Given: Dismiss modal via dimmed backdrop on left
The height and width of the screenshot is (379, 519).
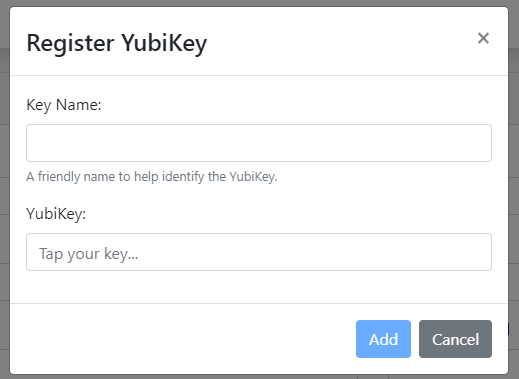Looking at the screenshot, I should click(5, 189).
